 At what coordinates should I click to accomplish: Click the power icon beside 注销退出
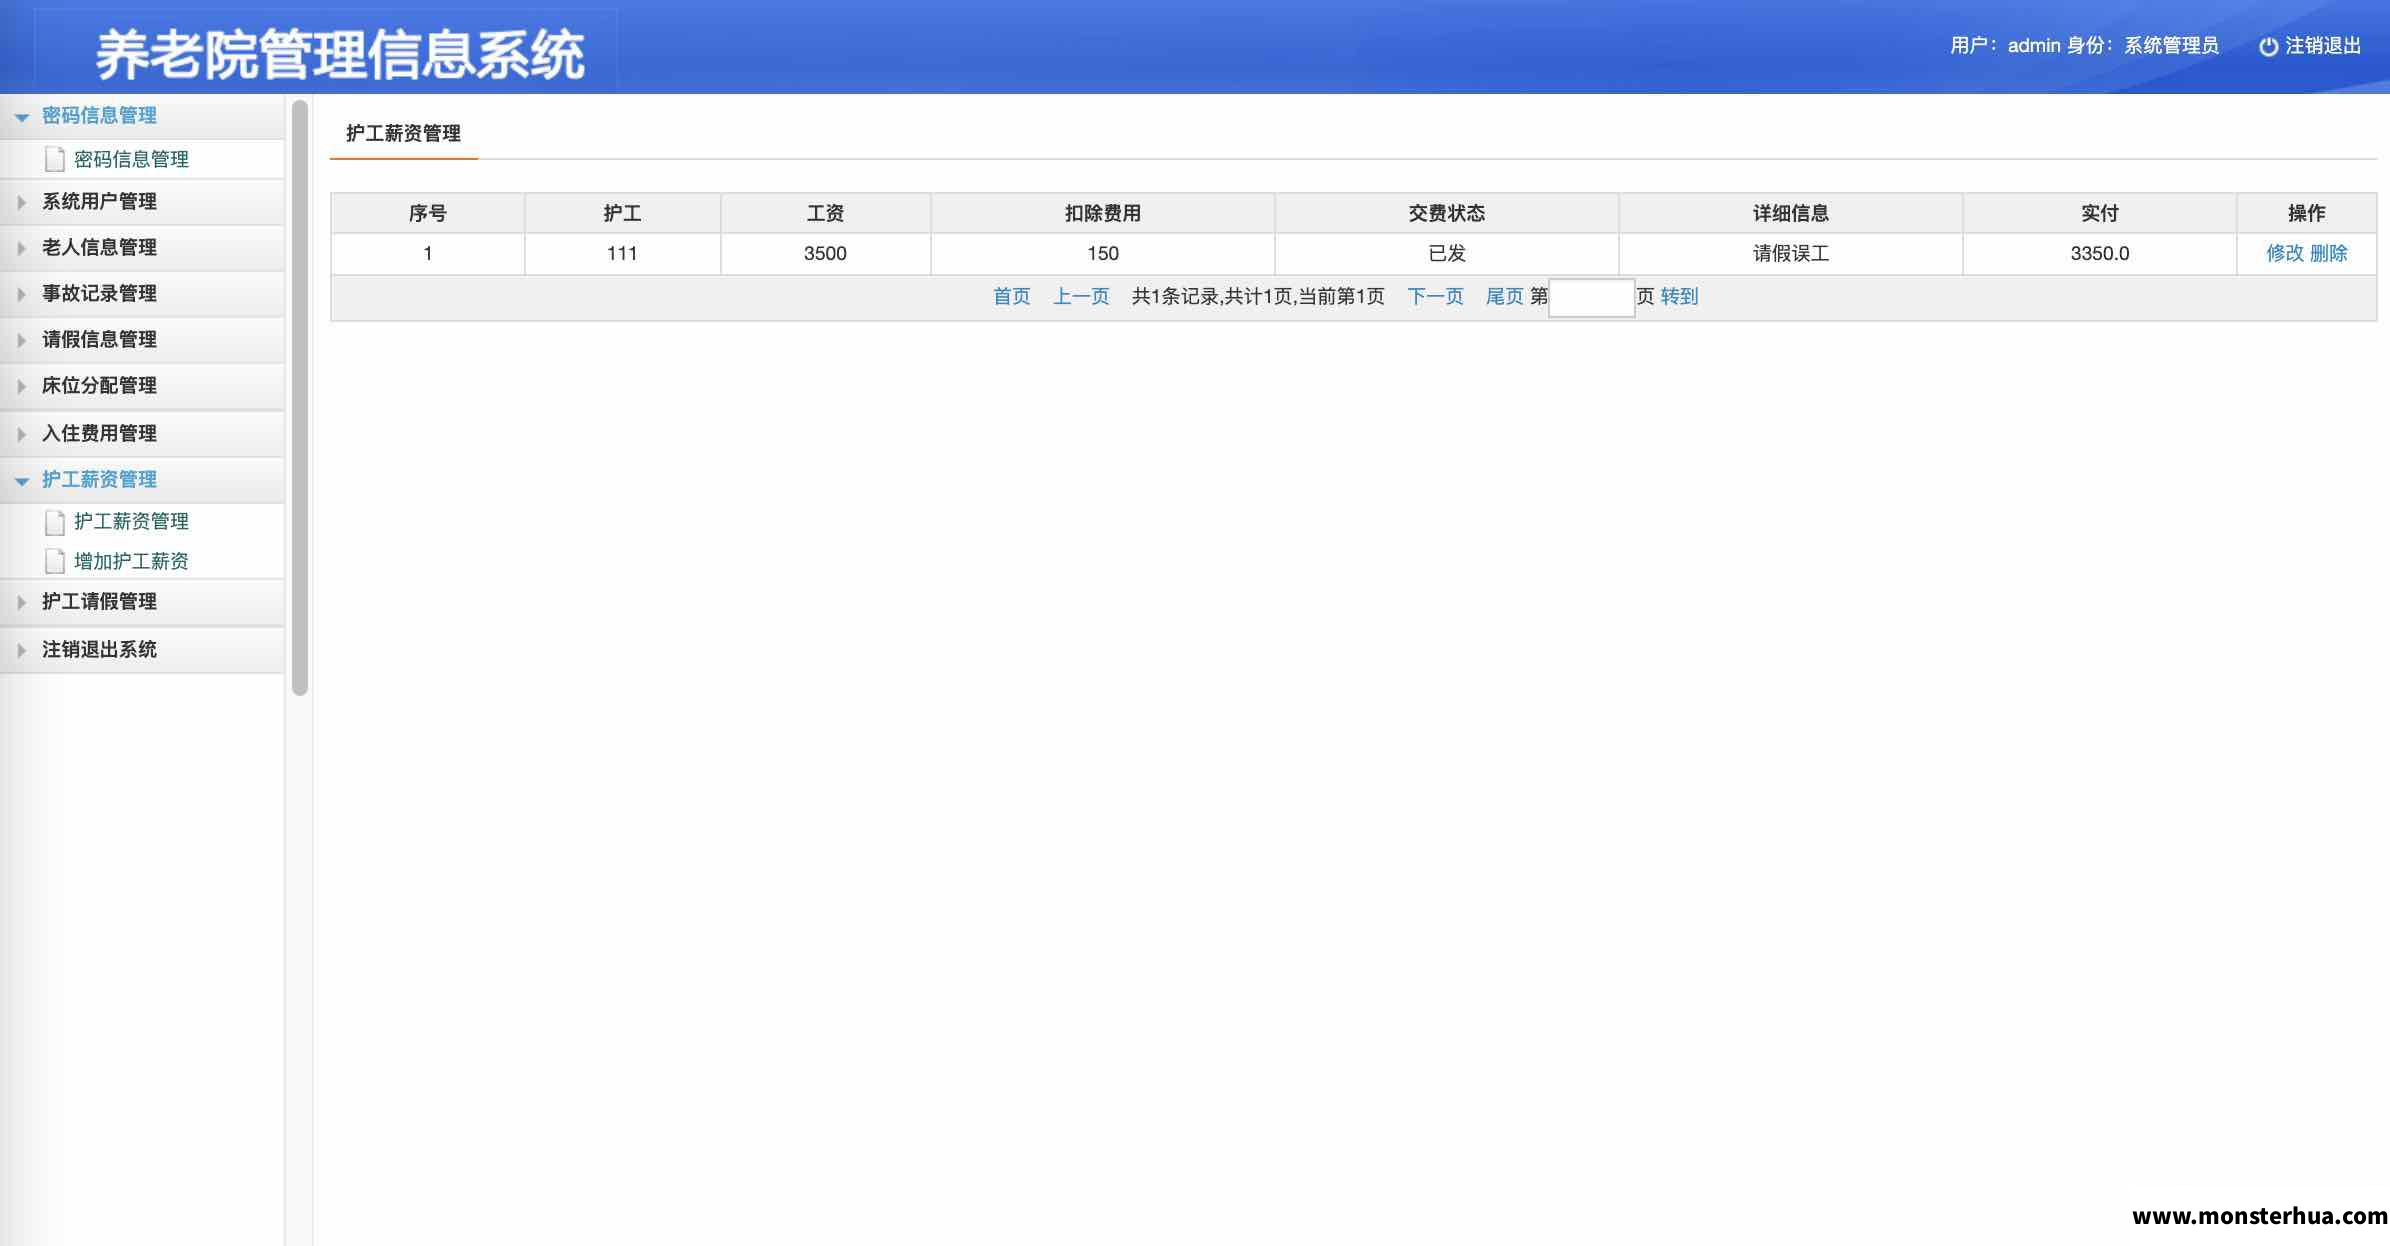coord(2268,46)
